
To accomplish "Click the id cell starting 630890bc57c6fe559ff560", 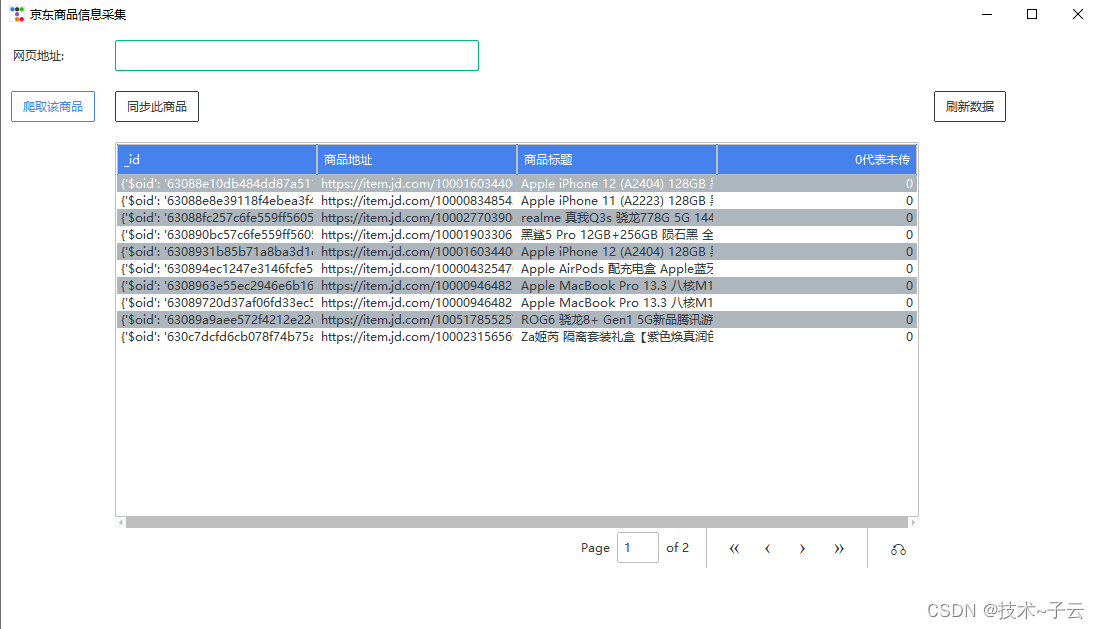I will tap(217, 235).
